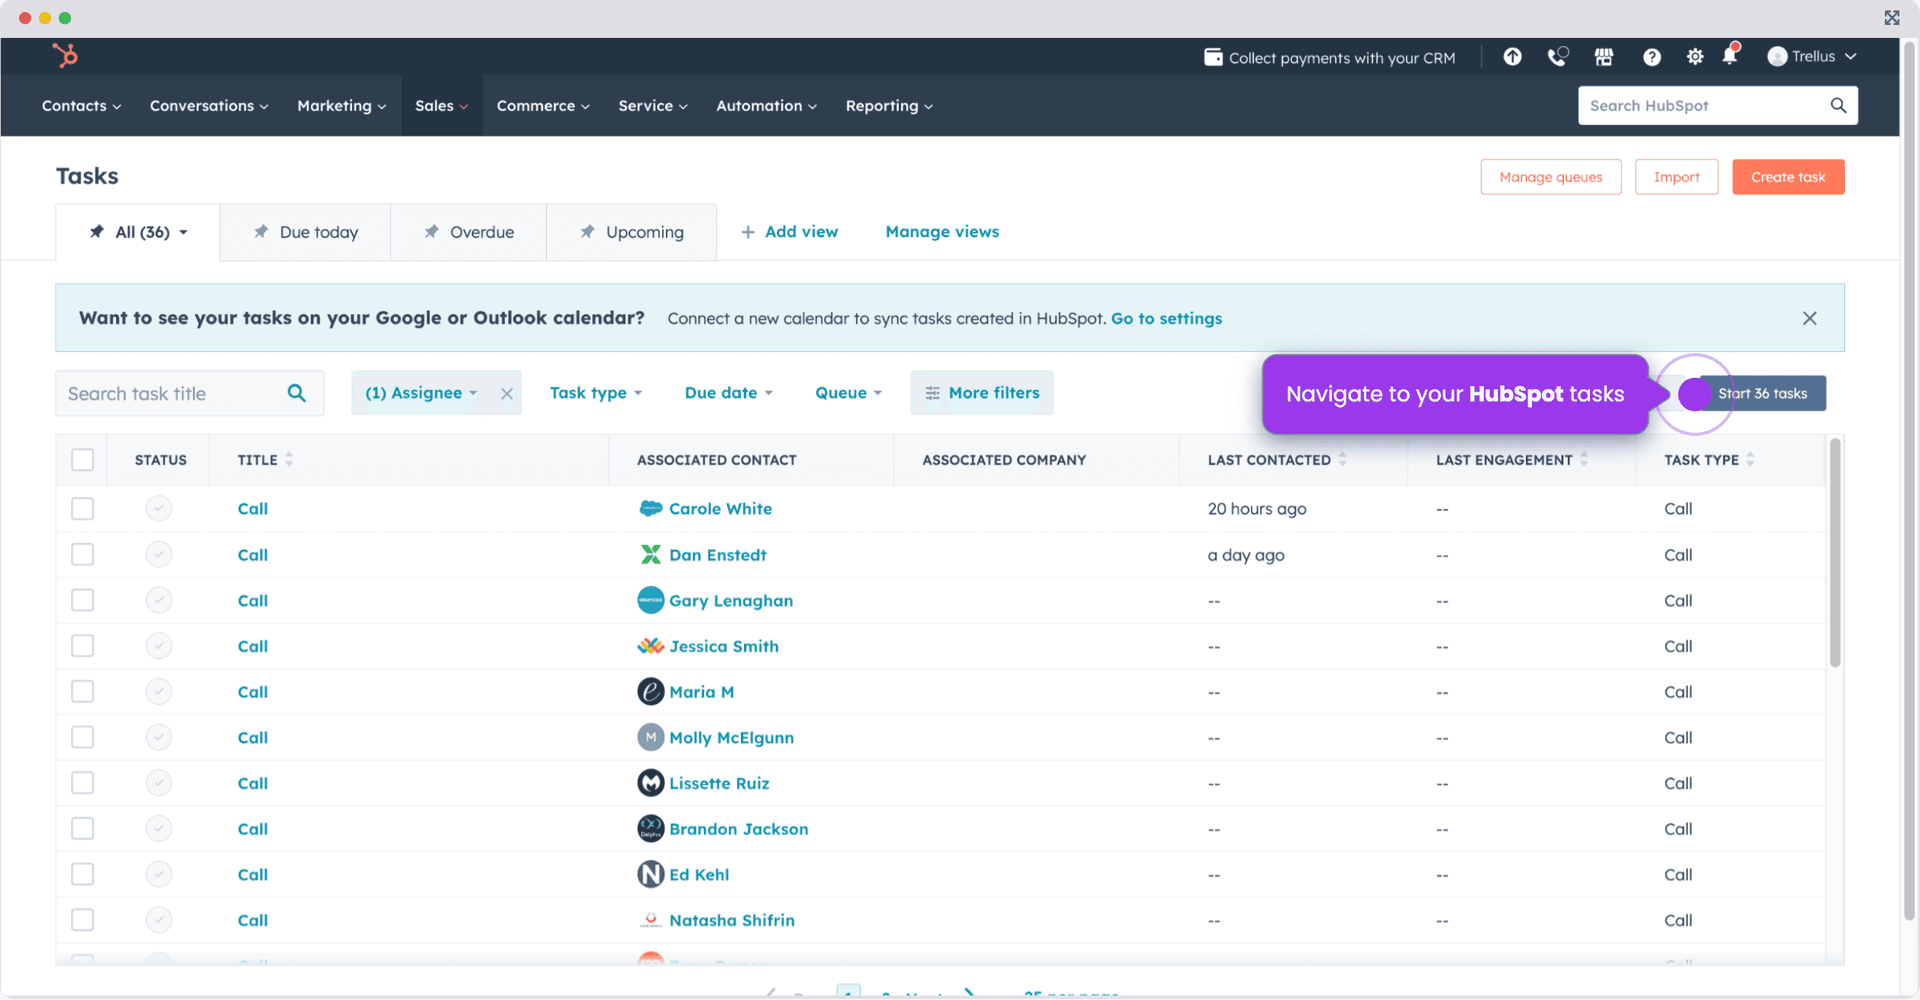Click the upgrade arrow icon
The width and height of the screenshot is (1920, 1000).
coord(1512,57)
